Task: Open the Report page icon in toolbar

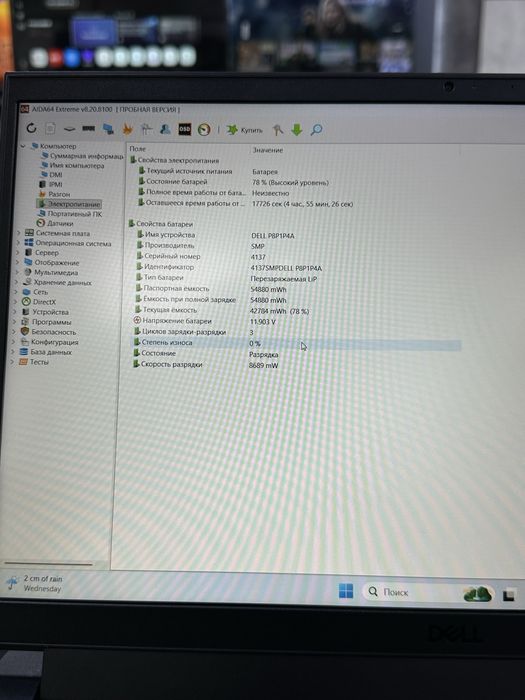Action: (x=50, y=129)
